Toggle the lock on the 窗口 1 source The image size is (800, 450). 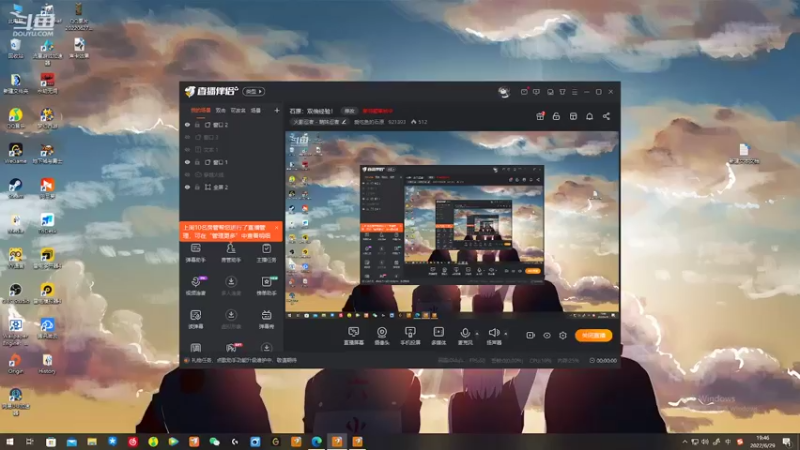[197, 162]
